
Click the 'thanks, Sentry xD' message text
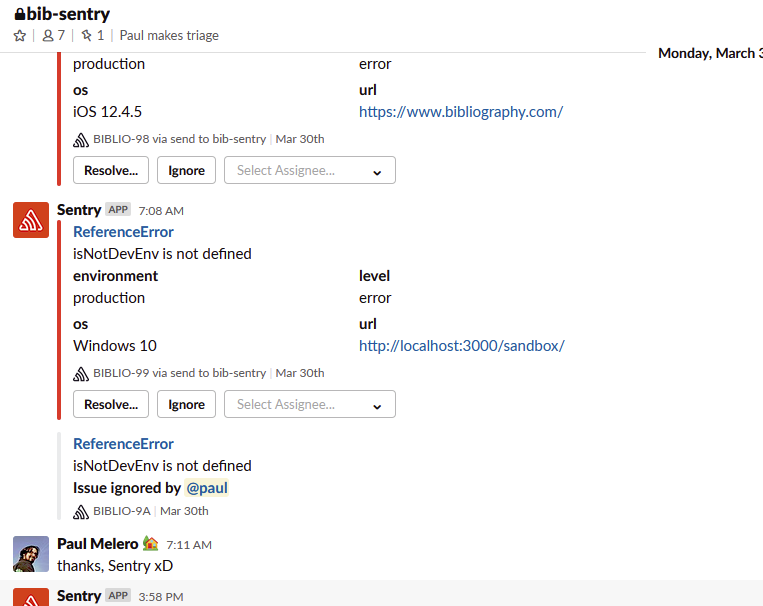click(x=115, y=566)
